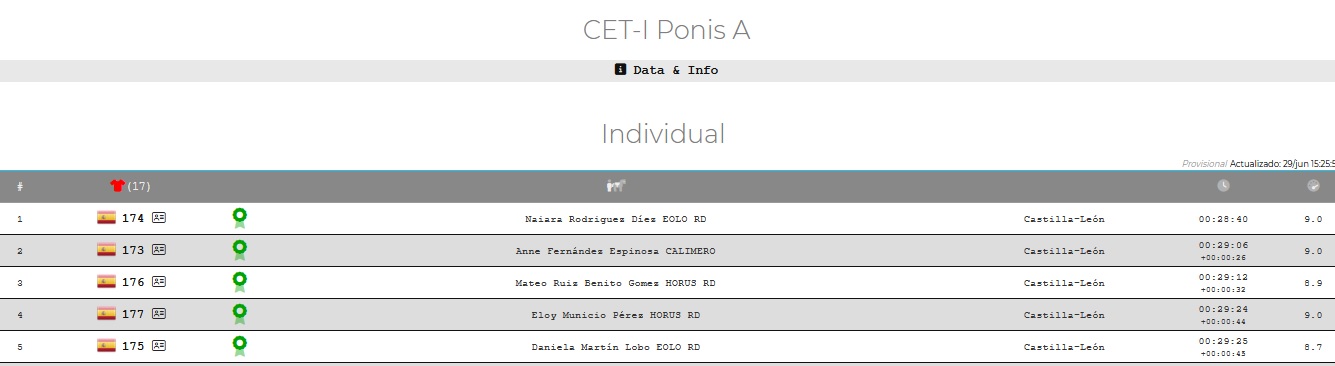This screenshot has width=1335, height=366.
Task: Click the clock icon in table header
Action: point(1223,186)
